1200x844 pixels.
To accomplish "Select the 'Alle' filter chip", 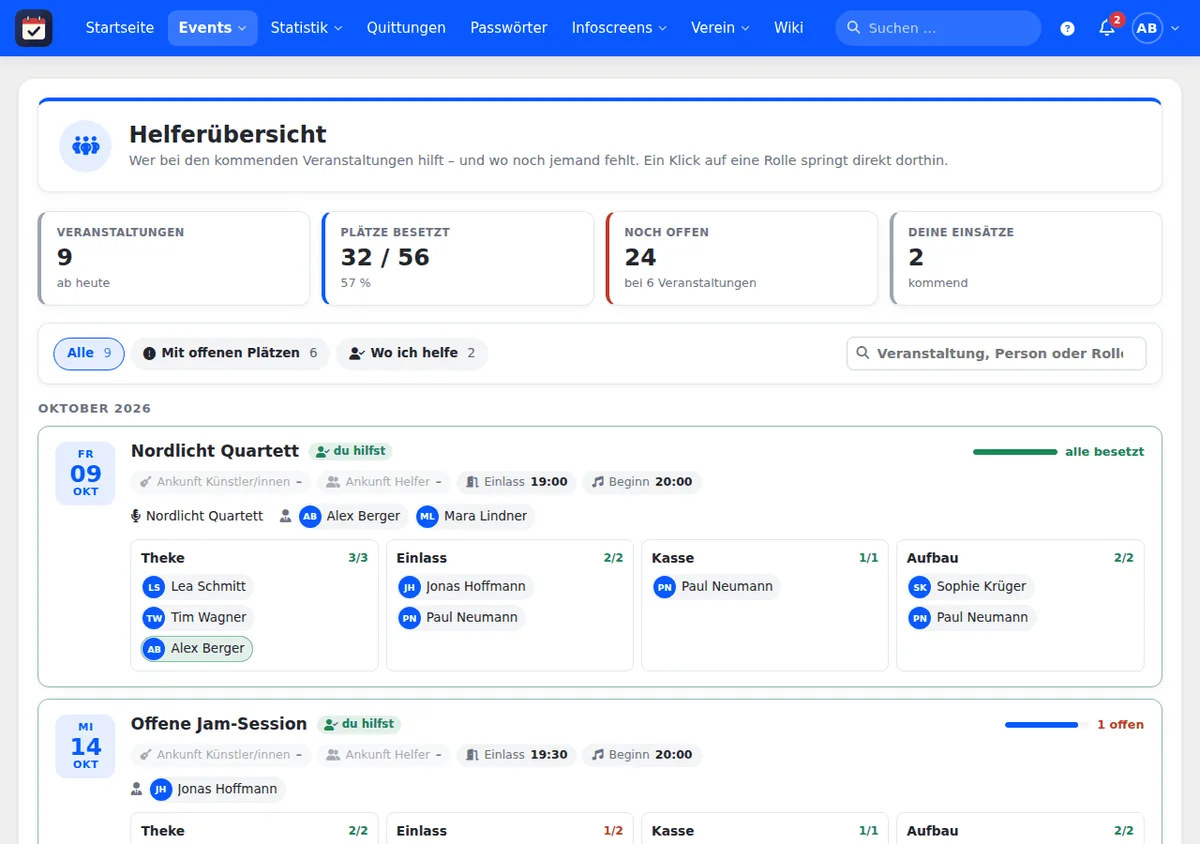I will click(x=89, y=353).
